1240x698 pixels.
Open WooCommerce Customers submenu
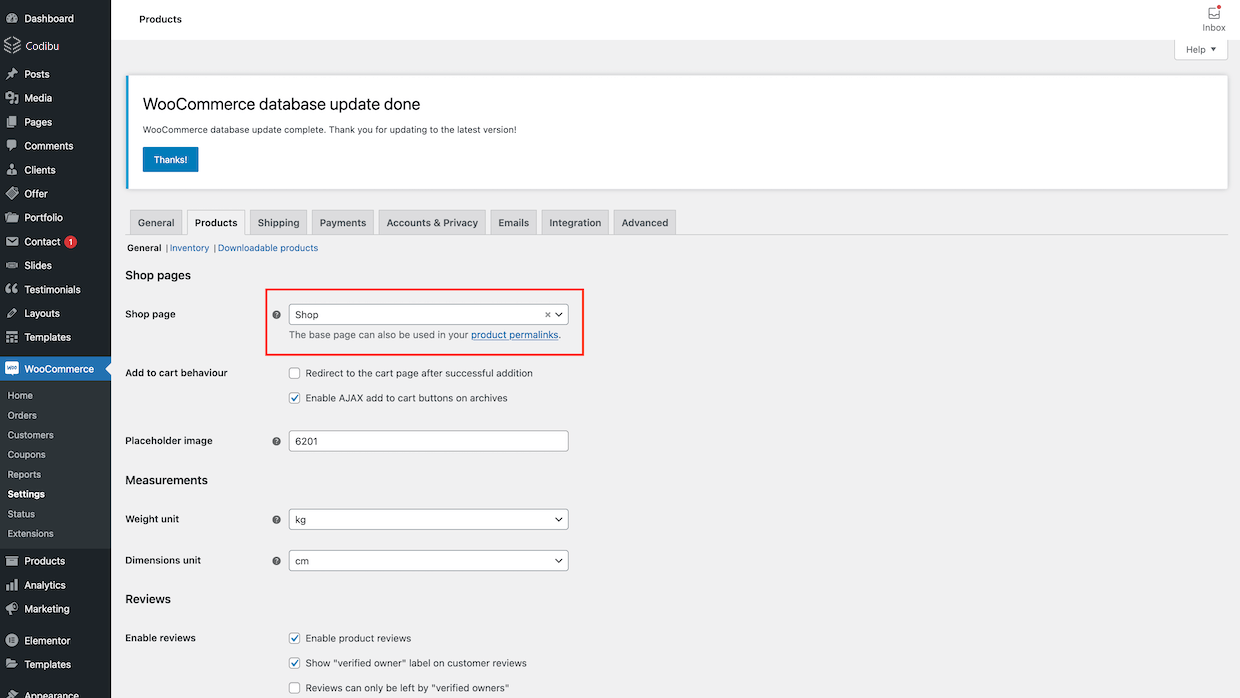click(x=31, y=435)
